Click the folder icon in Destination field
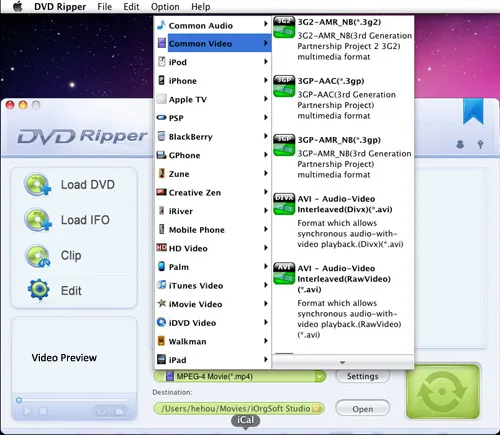500x435 pixels. click(x=317, y=408)
